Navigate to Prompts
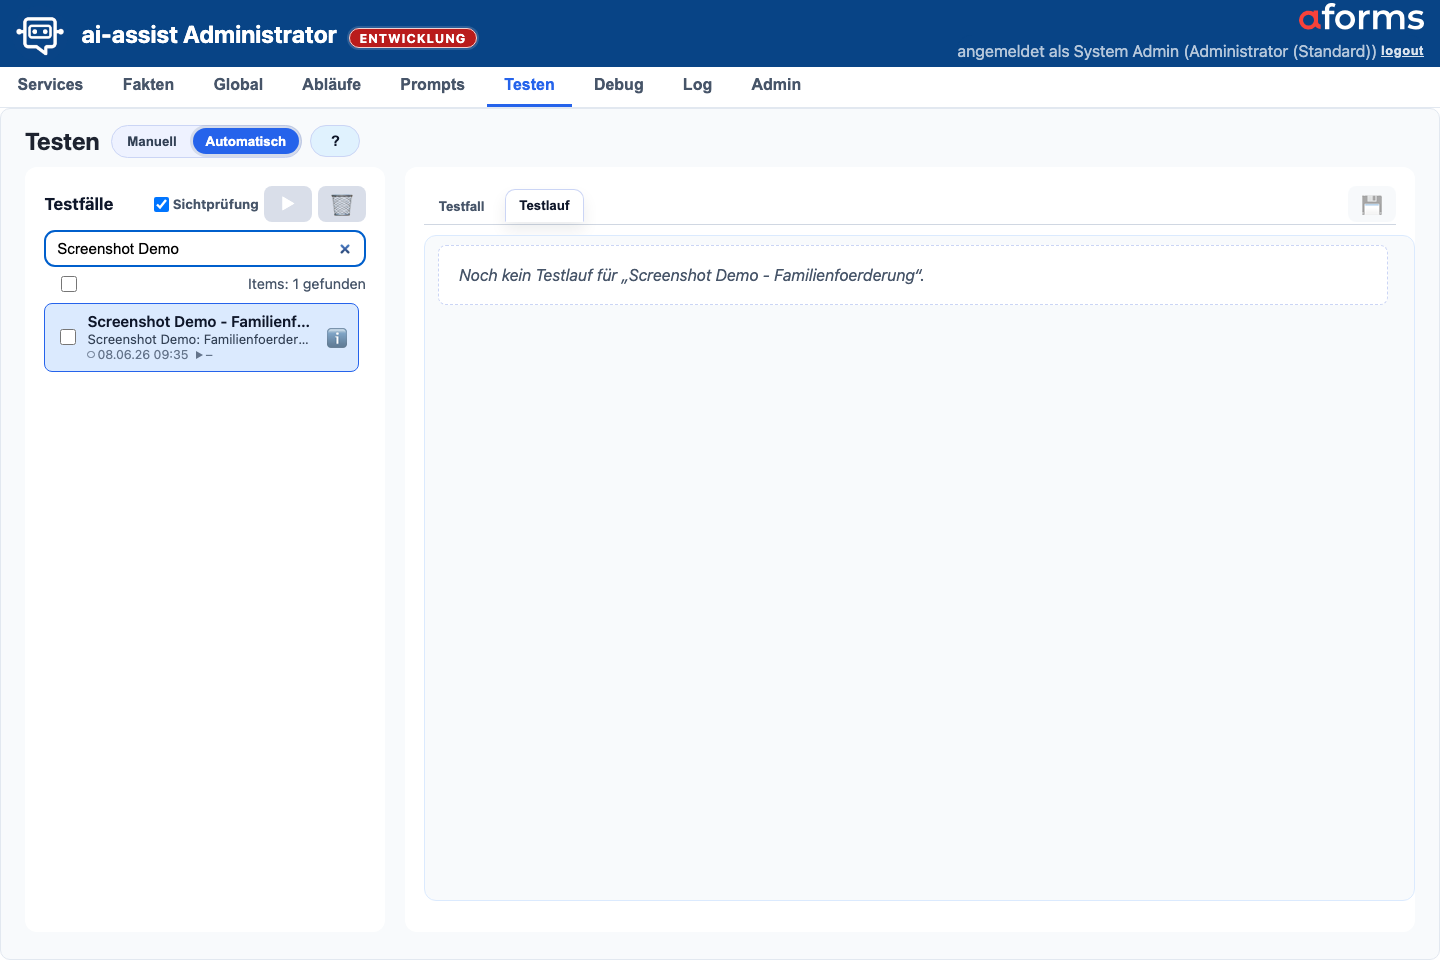Screen dimensions: 1440x960 point(432,85)
